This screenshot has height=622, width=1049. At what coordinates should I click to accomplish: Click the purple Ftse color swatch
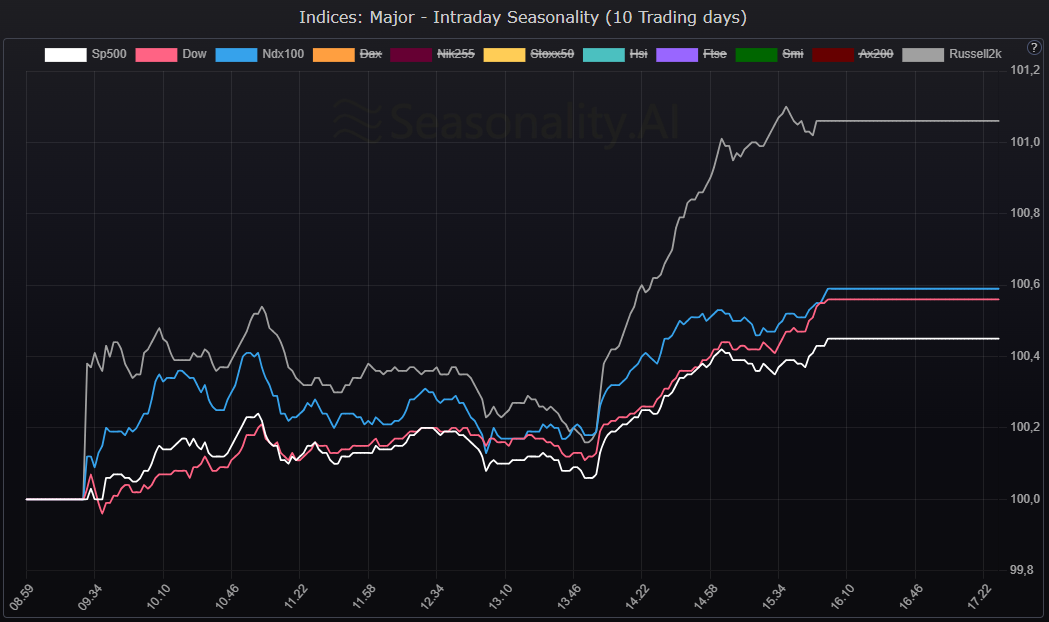click(677, 55)
